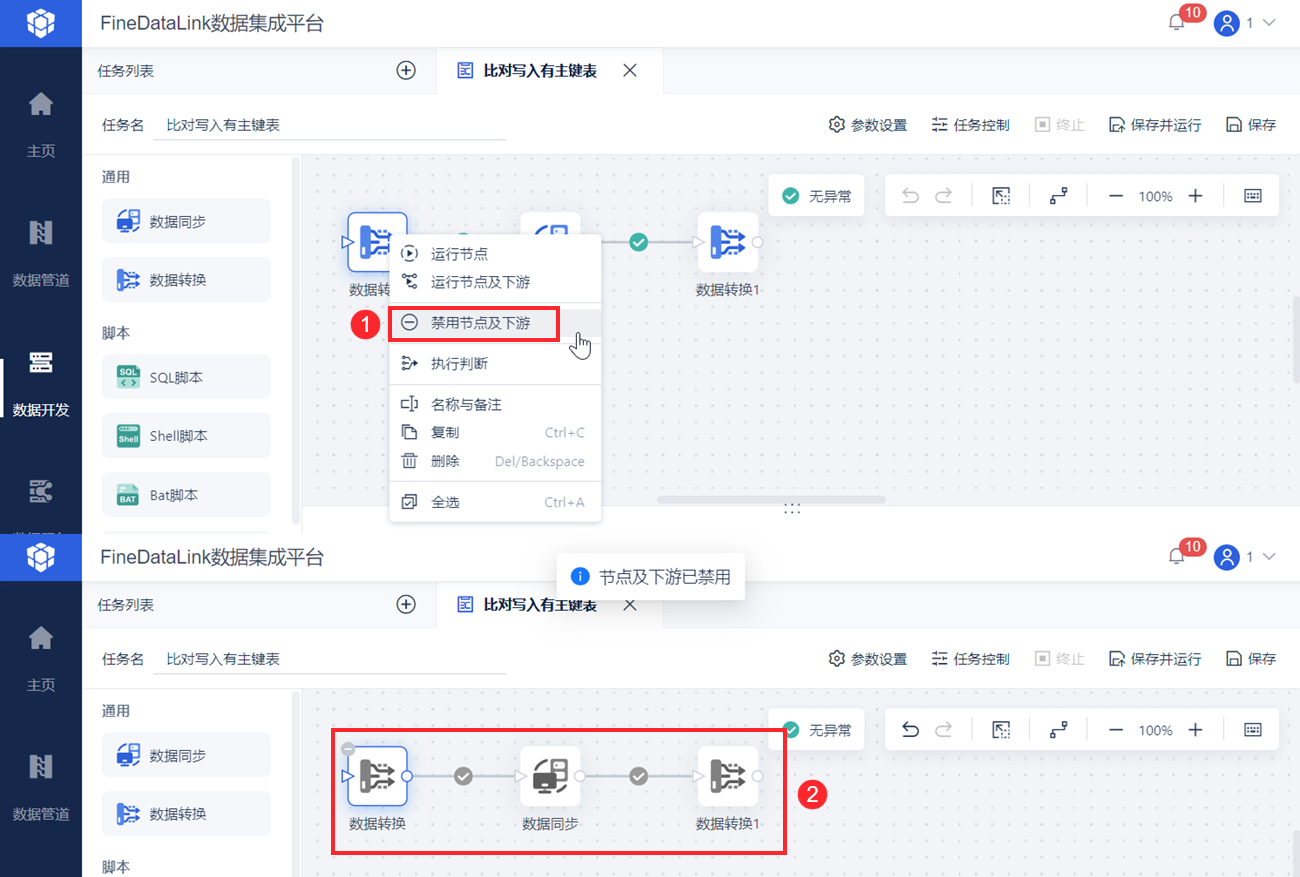Image resolution: width=1300 pixels, height=877 pixels.
Task: Click 保存 in upper window
Action: pos(1251,125)
